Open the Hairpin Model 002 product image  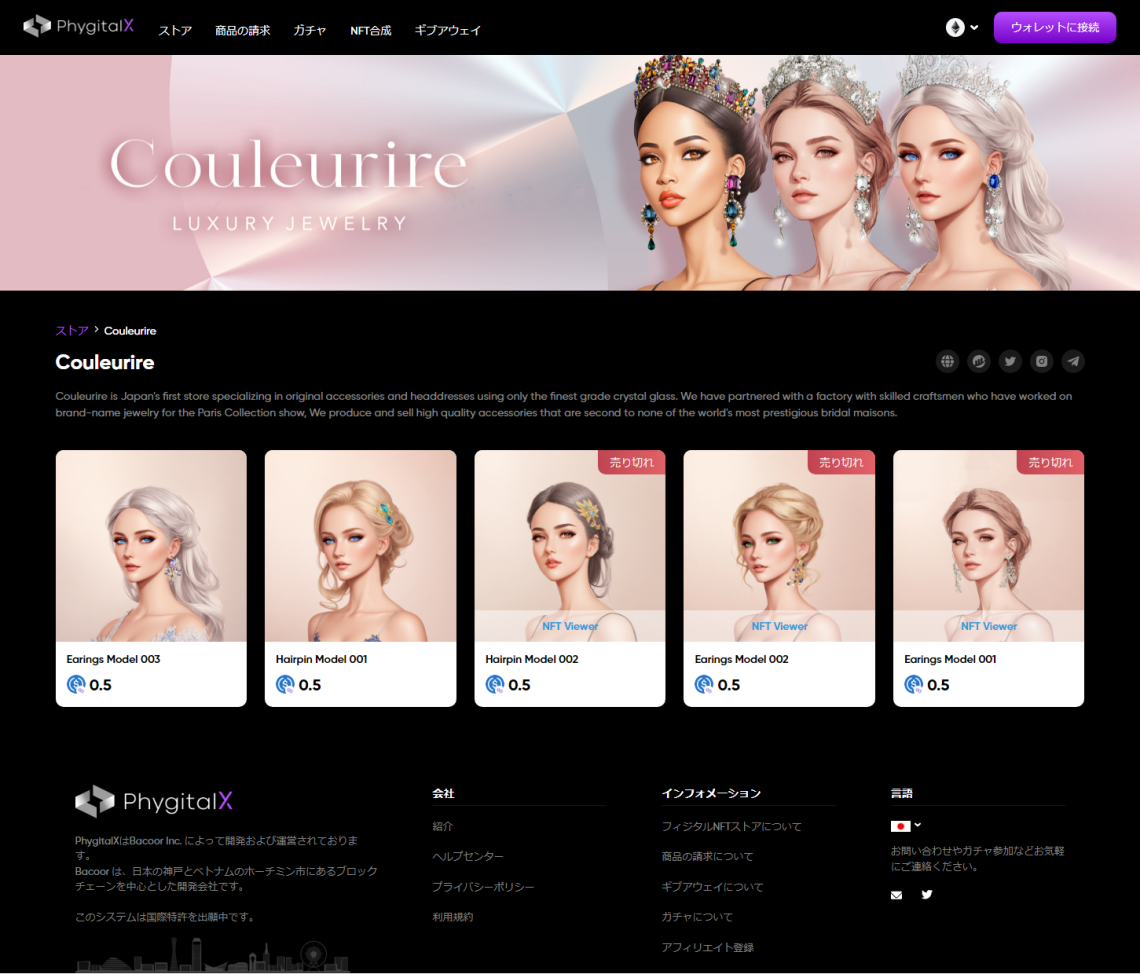(570, 546)
